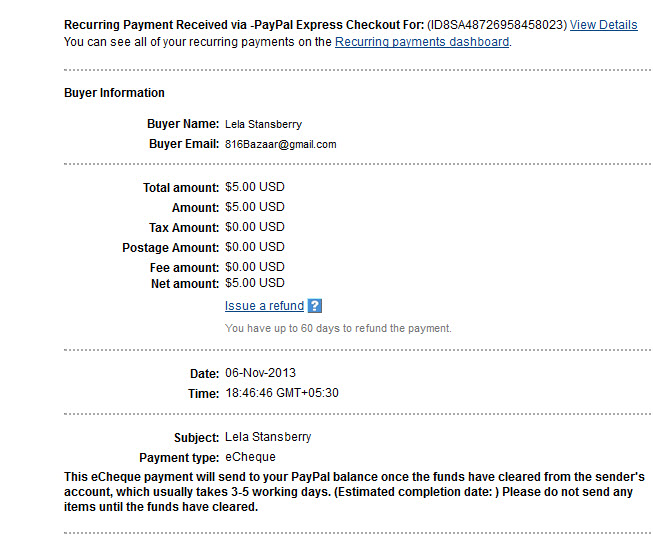The image size is (653, 548).
Task: Select the Total amount $5.00 USD value
Action: coord(255,187)
